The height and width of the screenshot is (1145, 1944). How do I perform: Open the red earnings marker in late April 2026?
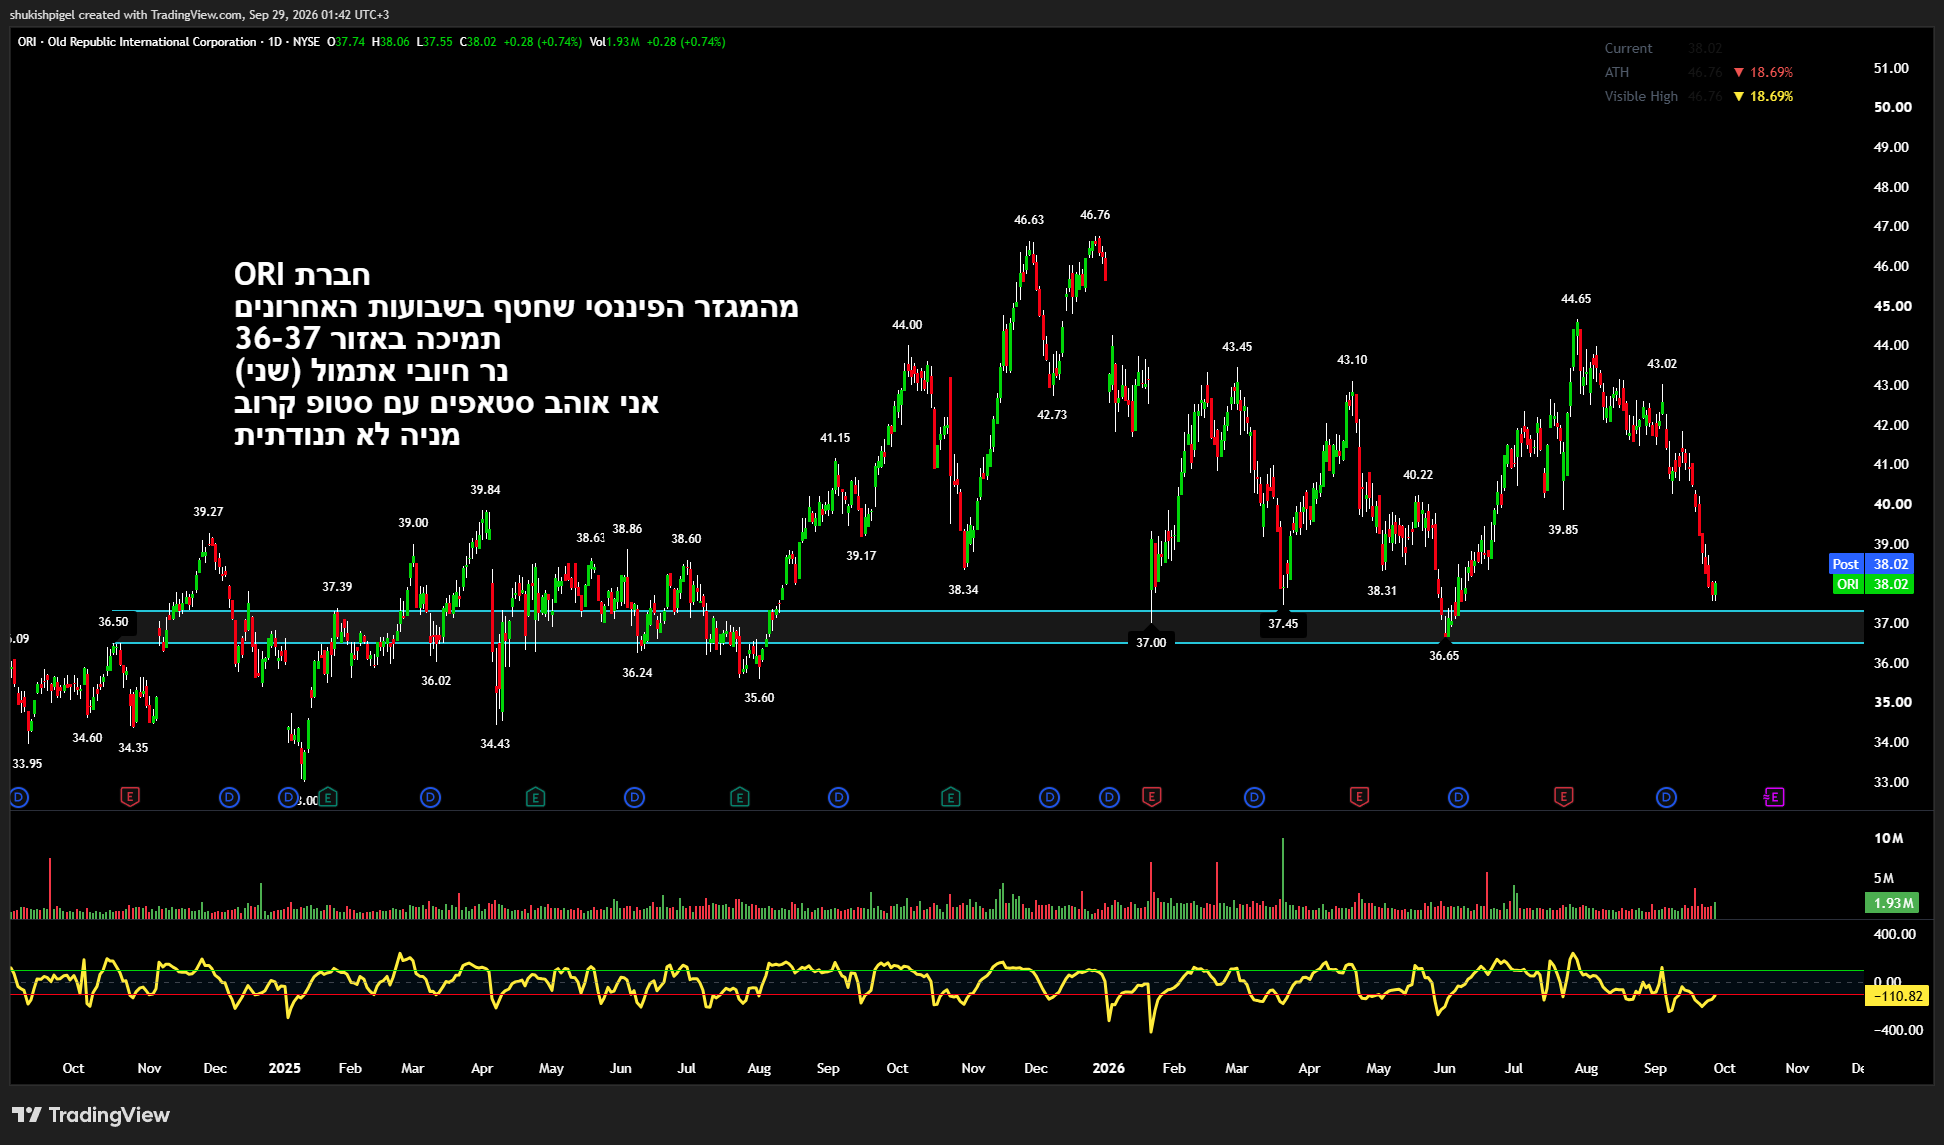click(x=1358, y=797)
